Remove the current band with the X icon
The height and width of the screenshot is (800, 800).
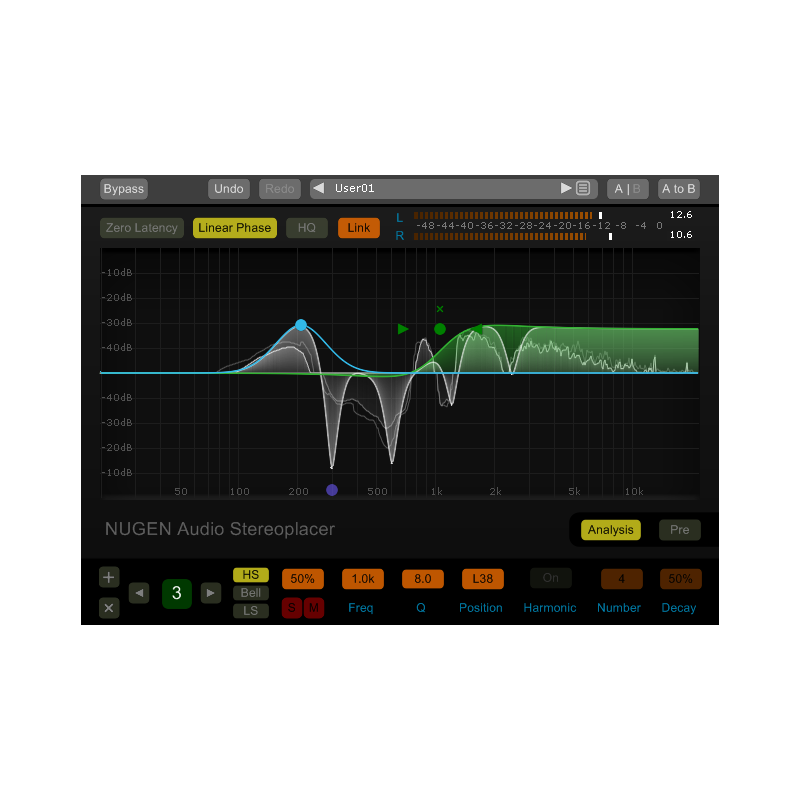tap(108, 607)
